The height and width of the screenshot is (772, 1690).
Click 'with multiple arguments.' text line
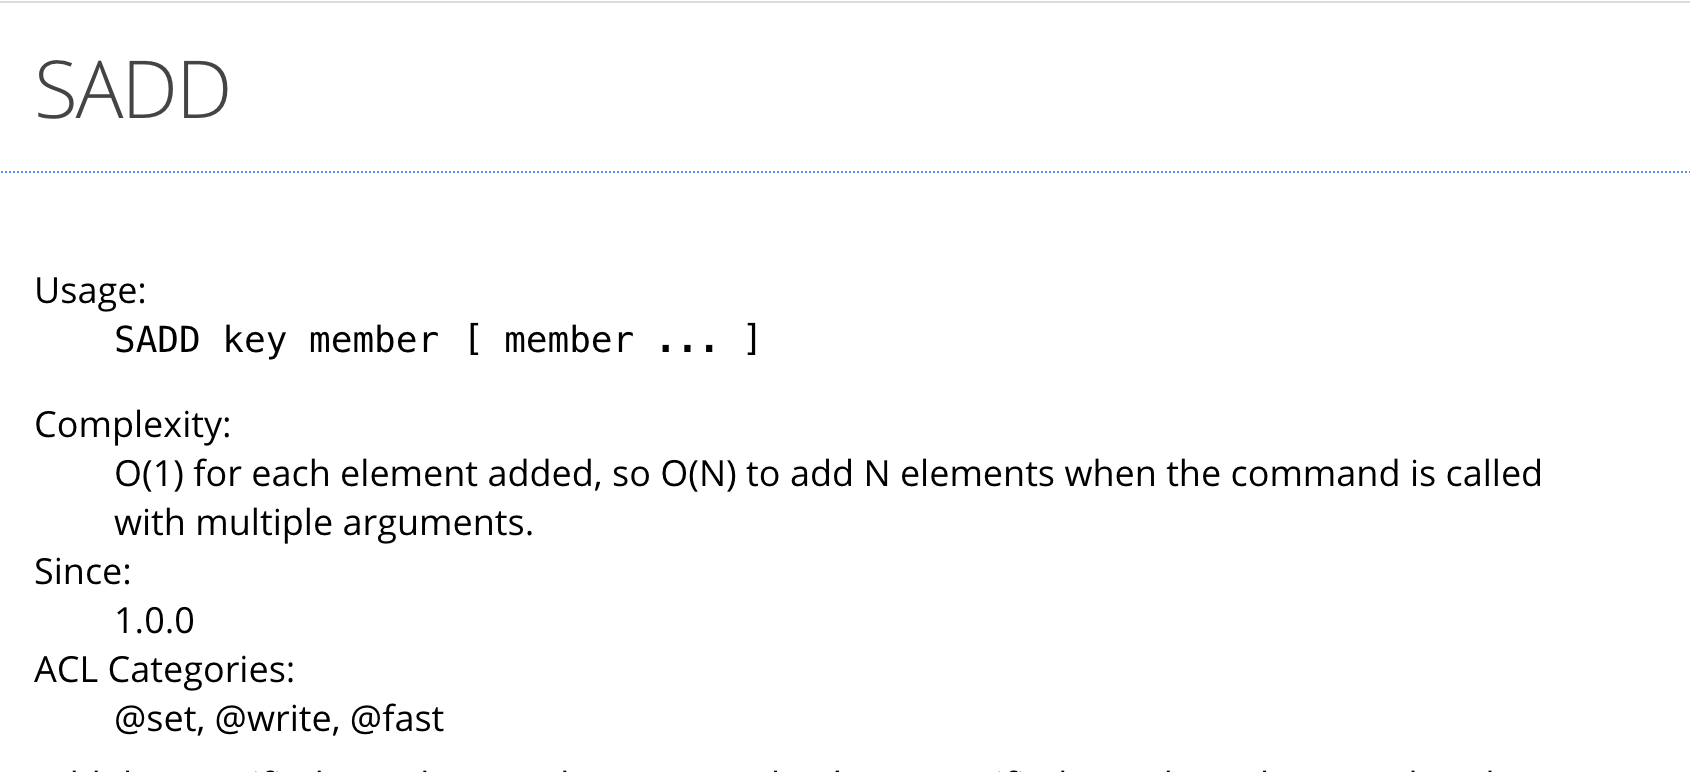(324, 523)
